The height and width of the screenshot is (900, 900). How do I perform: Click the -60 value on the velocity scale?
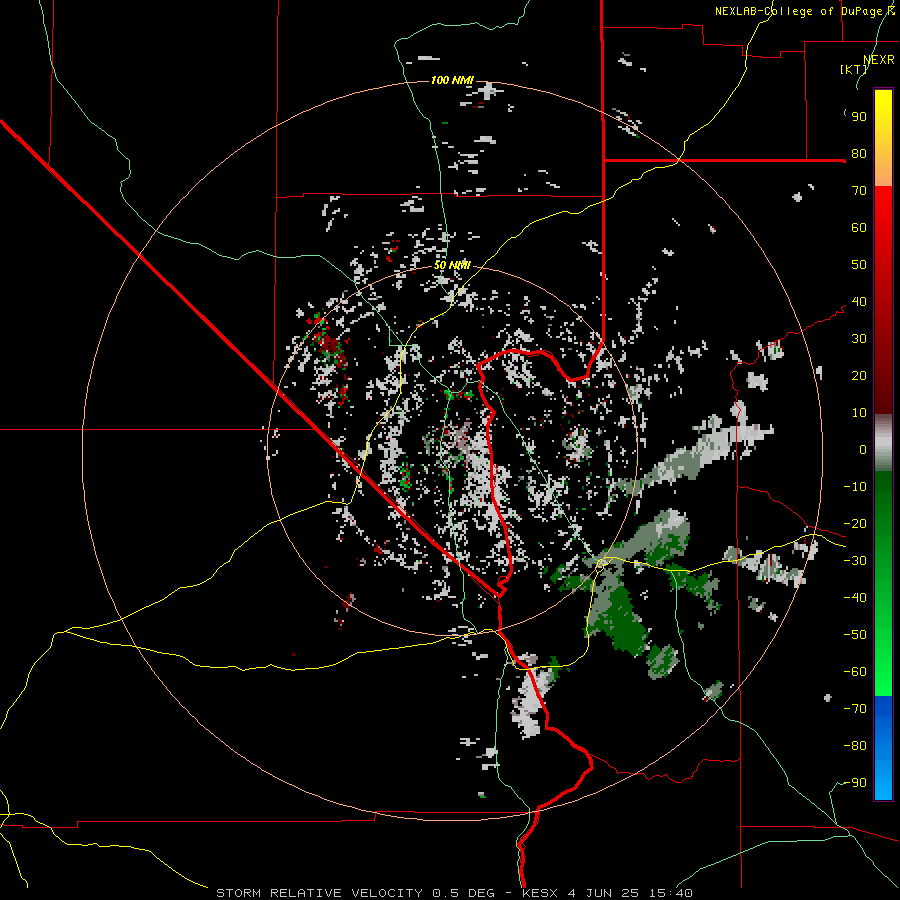click(x=855, y=672)
